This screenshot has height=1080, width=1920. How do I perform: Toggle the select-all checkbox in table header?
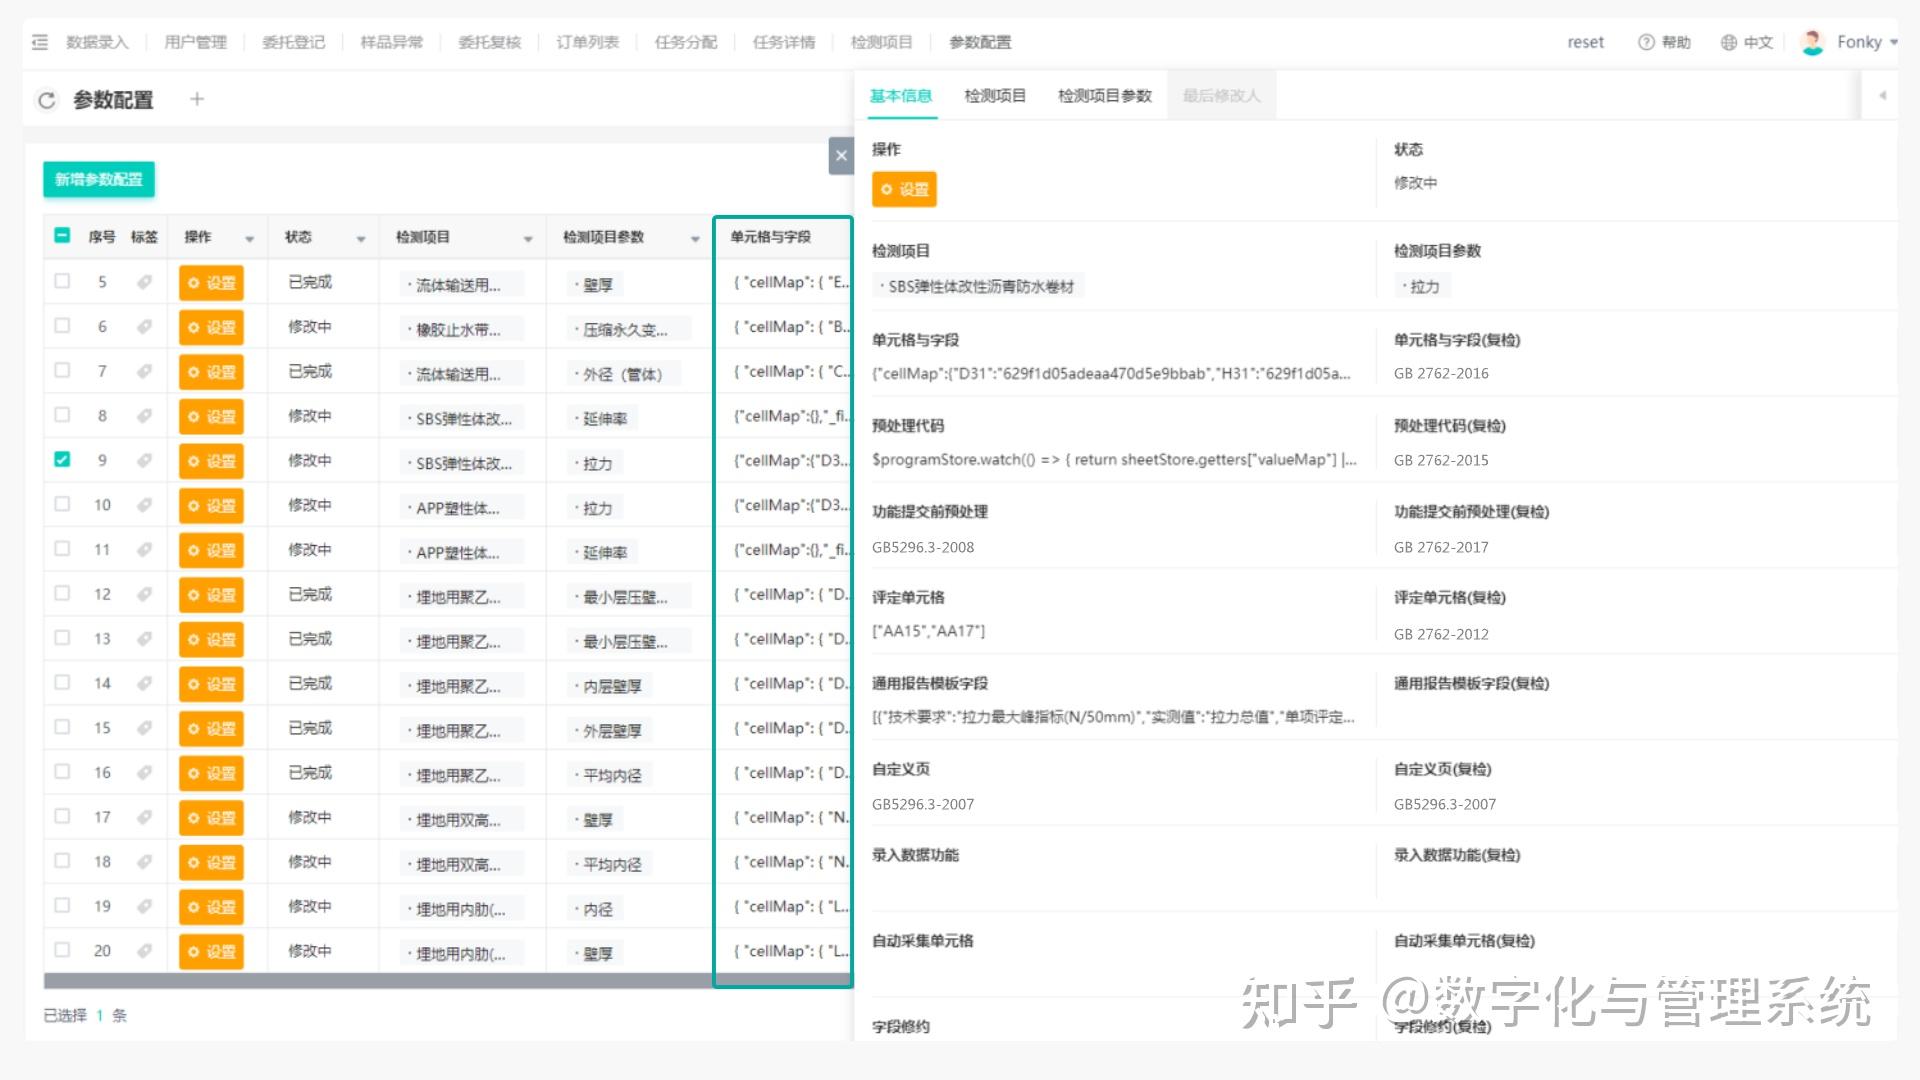pyautogui.click(x=62, y=237)
